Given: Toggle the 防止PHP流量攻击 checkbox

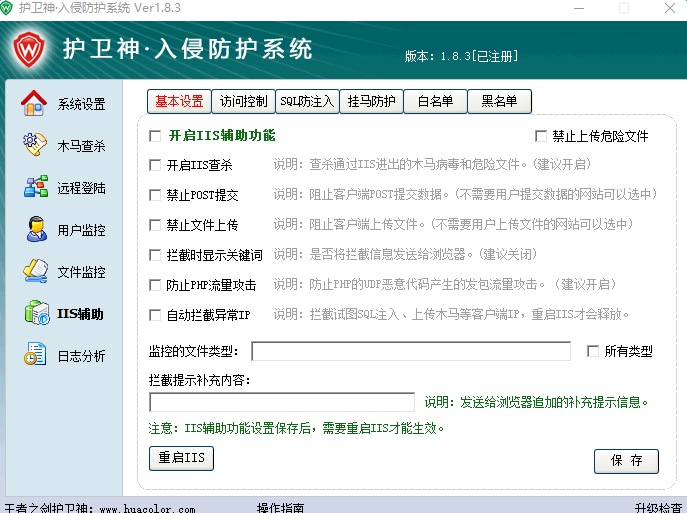Looking at the screenshot, I should pyautogui.click(x=155, y=285).
